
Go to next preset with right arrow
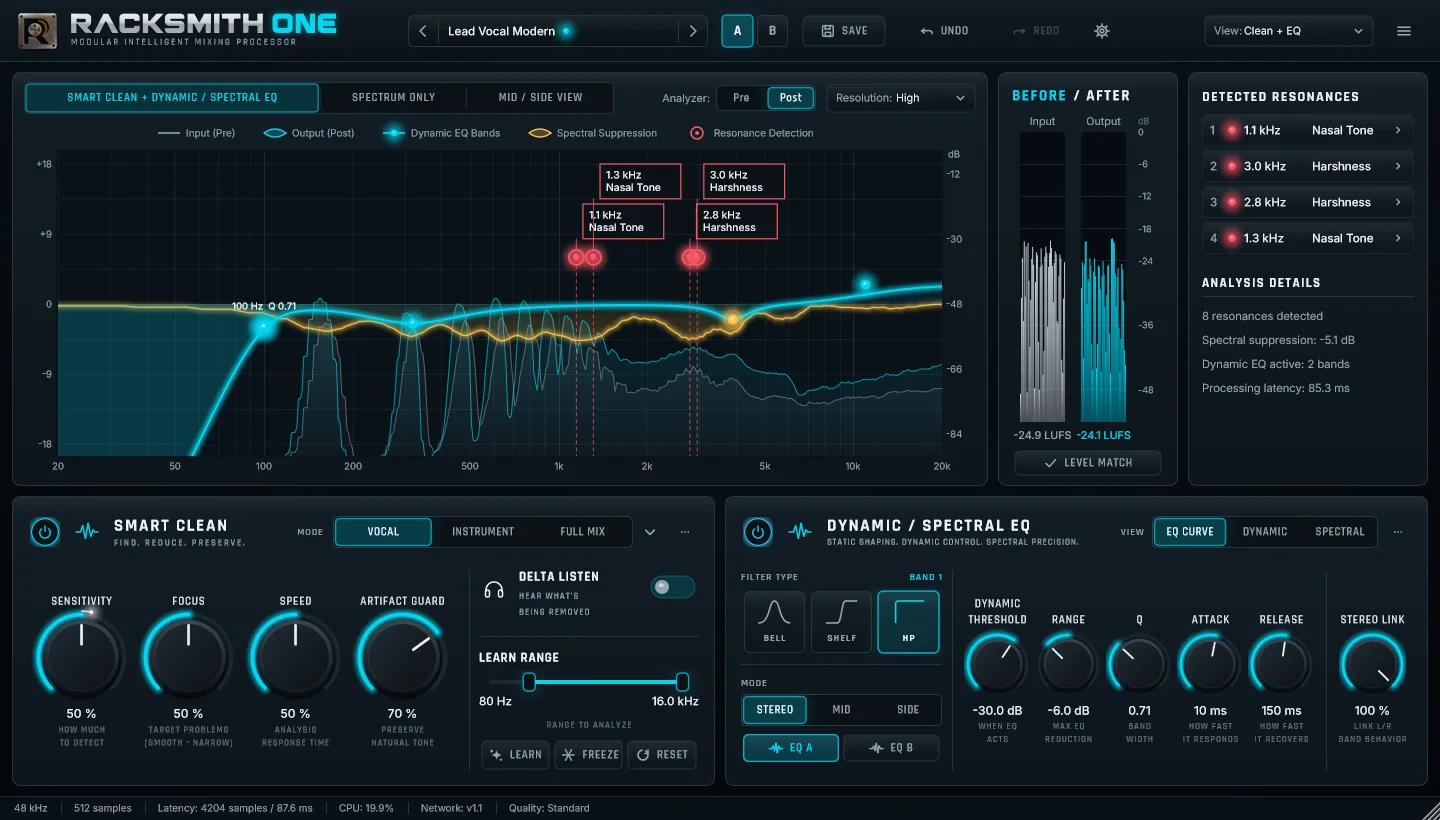coord(692,31)
